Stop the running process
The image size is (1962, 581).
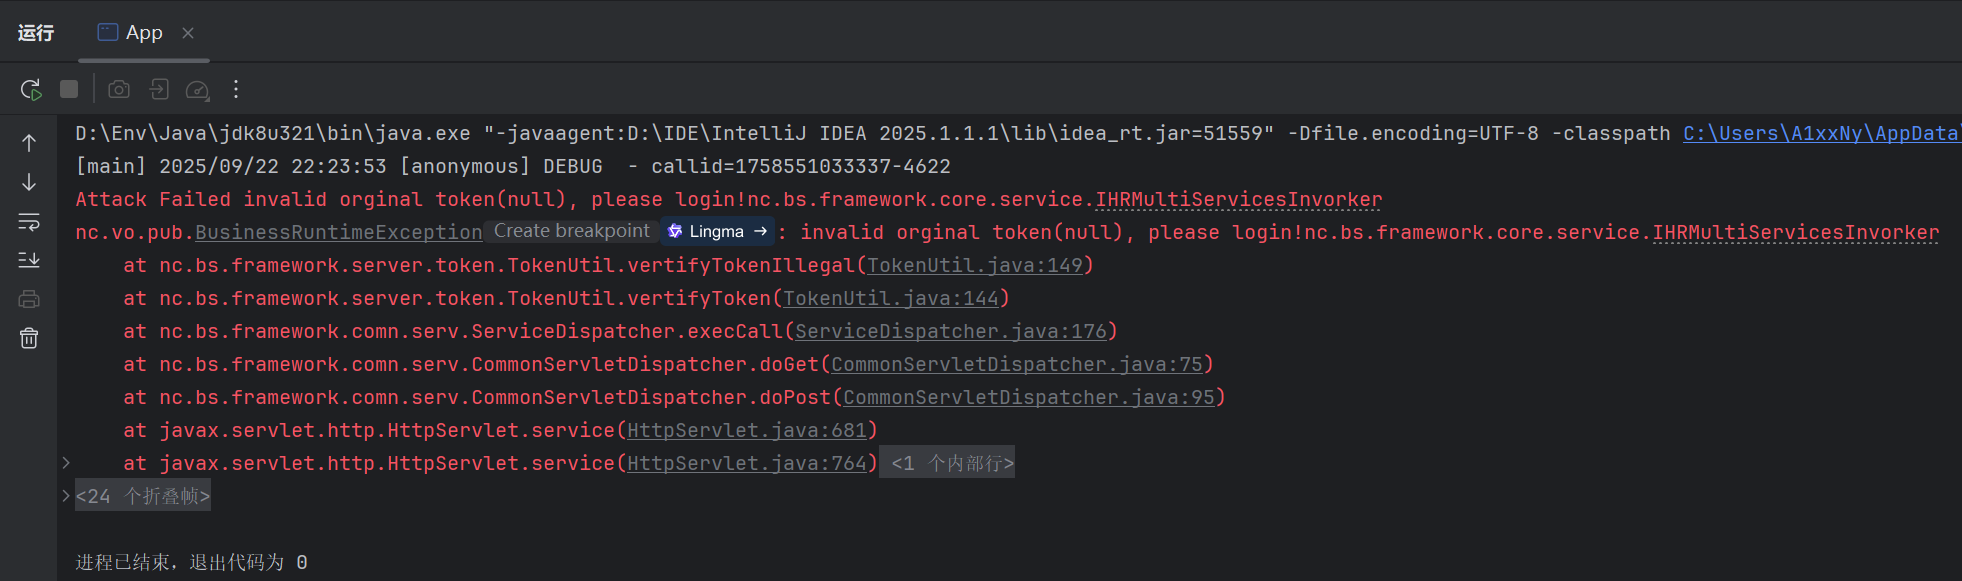click(69, 90)
